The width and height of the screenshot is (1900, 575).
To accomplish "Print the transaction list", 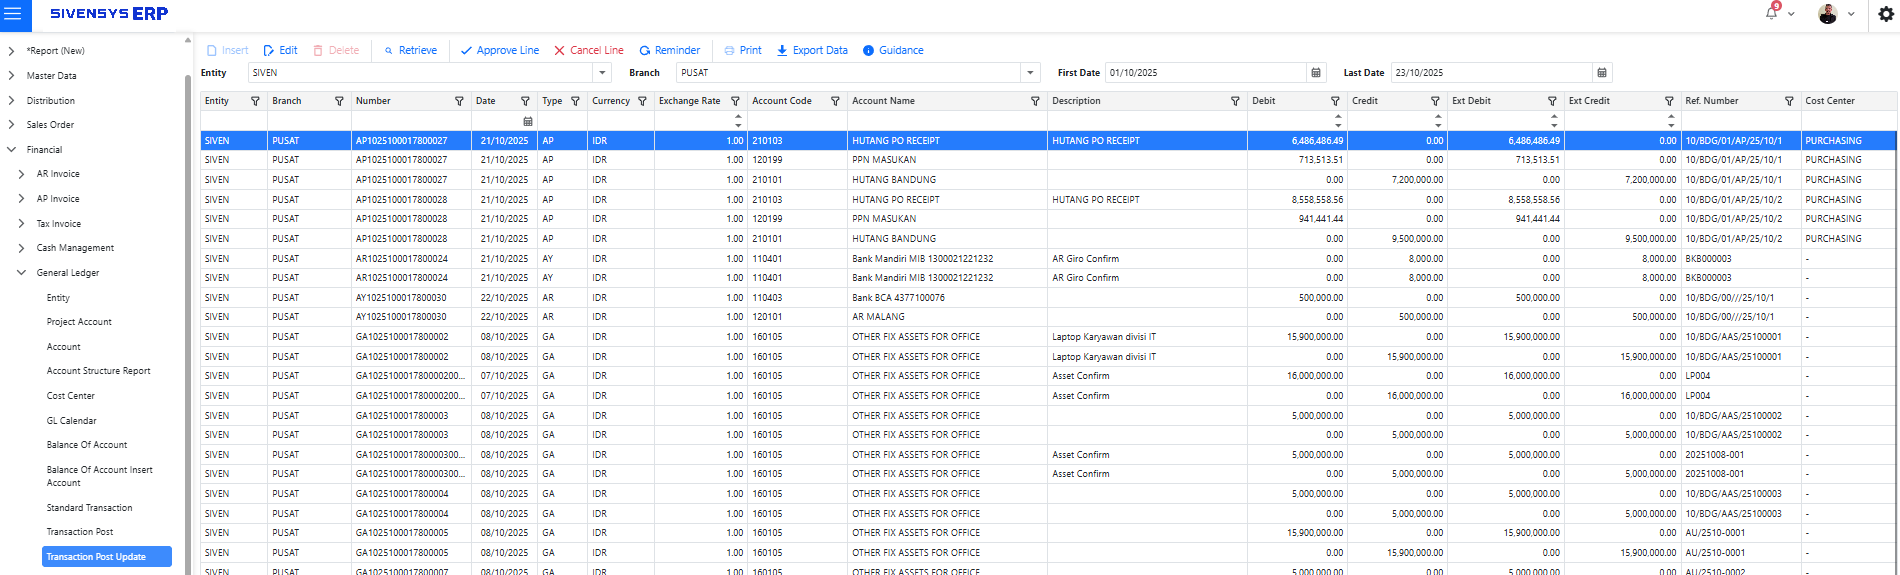I will 743,50.
